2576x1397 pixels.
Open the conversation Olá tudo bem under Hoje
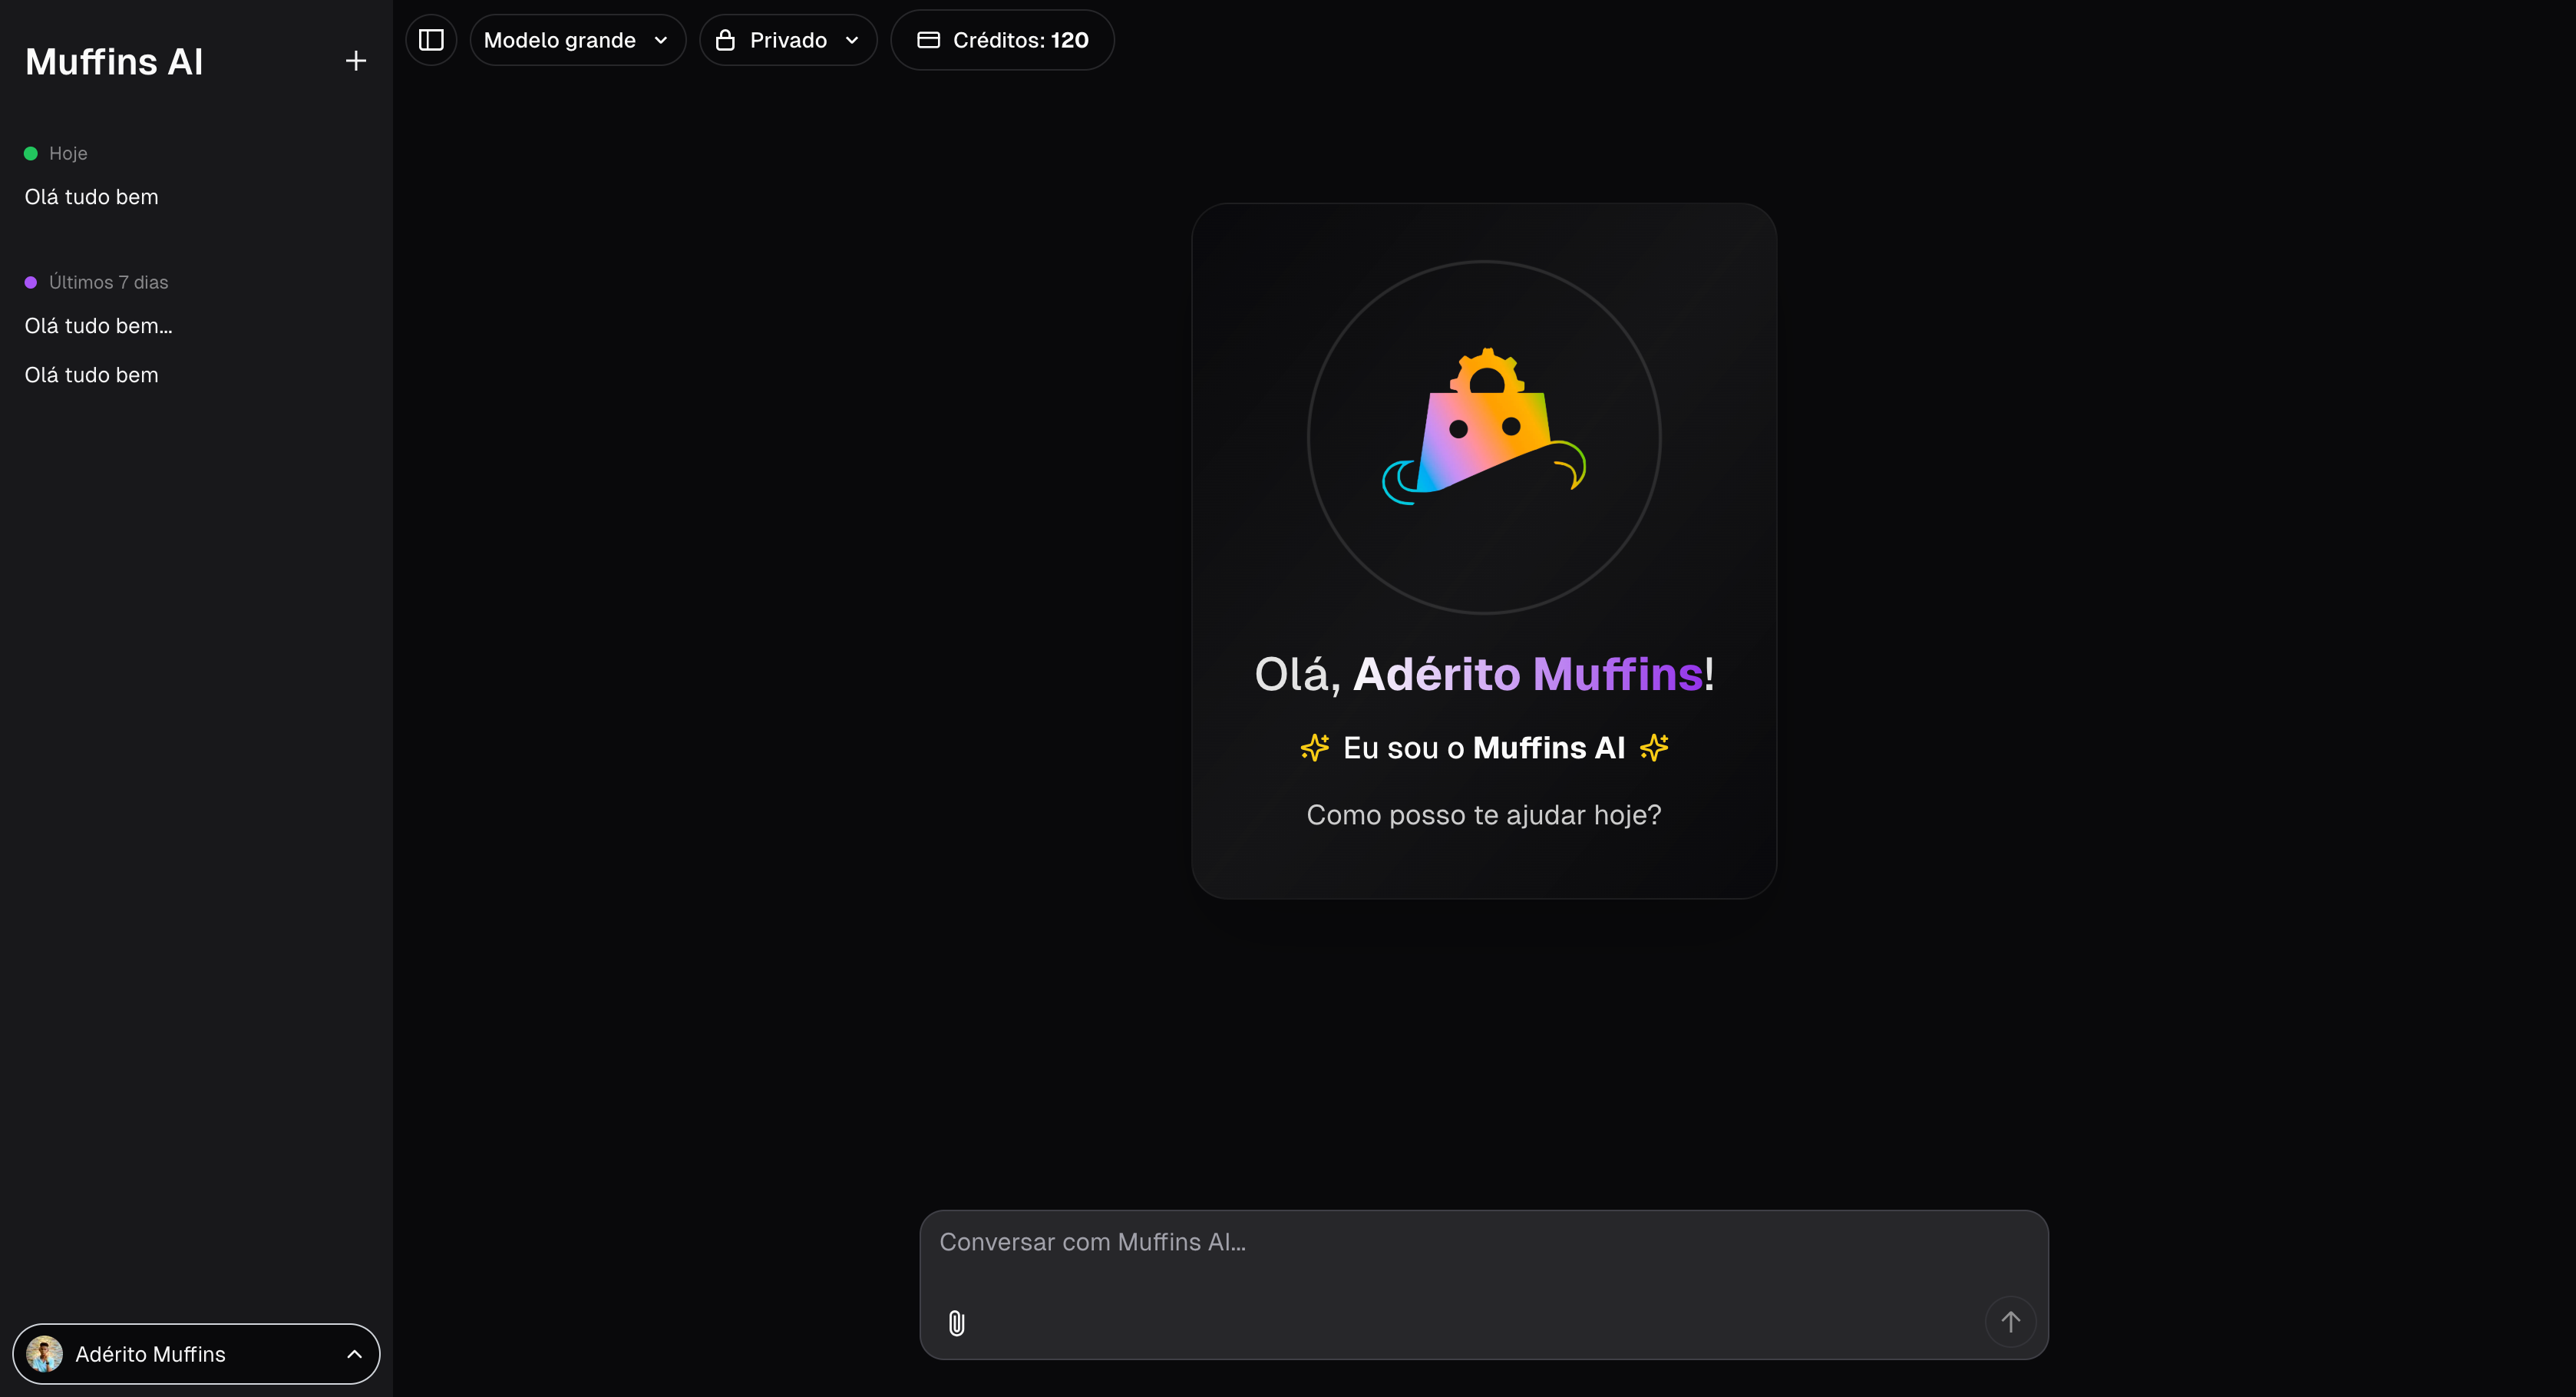[x=91, y=196]
